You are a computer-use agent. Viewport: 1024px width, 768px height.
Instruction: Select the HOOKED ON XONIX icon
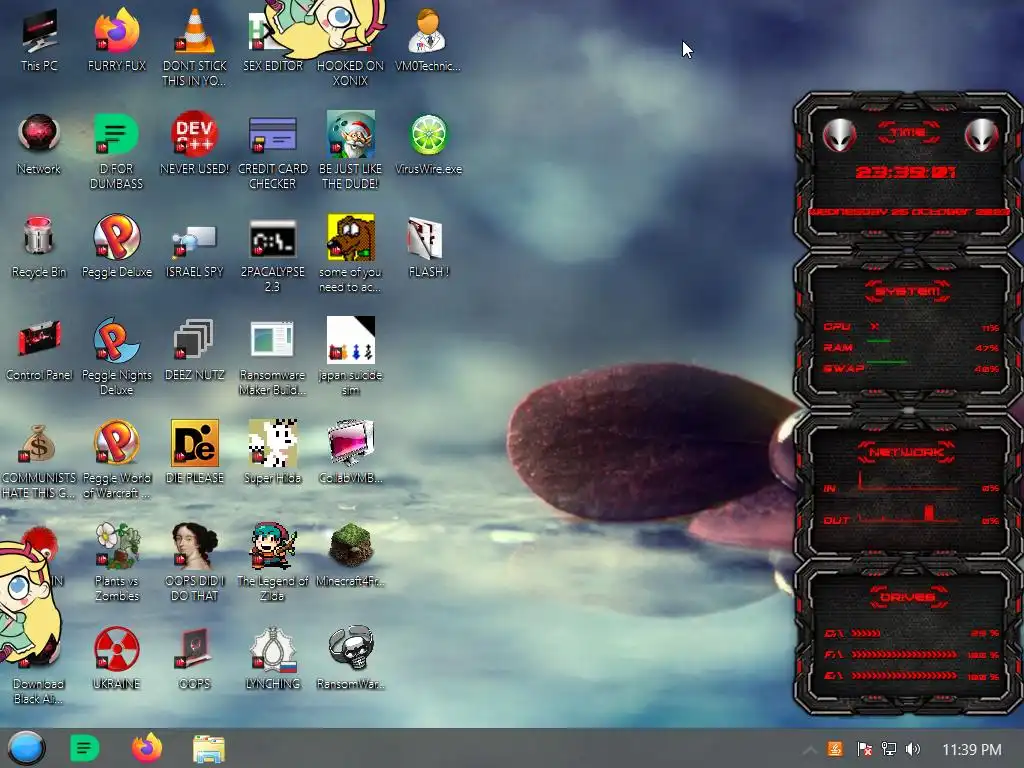(x=351, y=72)
